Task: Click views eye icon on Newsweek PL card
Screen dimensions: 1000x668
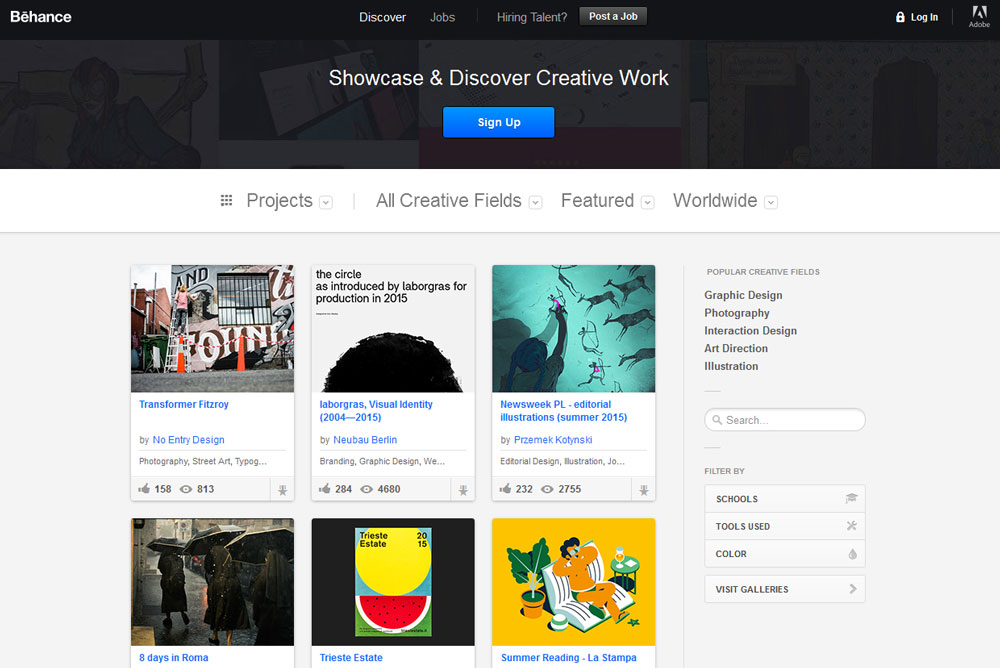Action: tap(547, 489)
